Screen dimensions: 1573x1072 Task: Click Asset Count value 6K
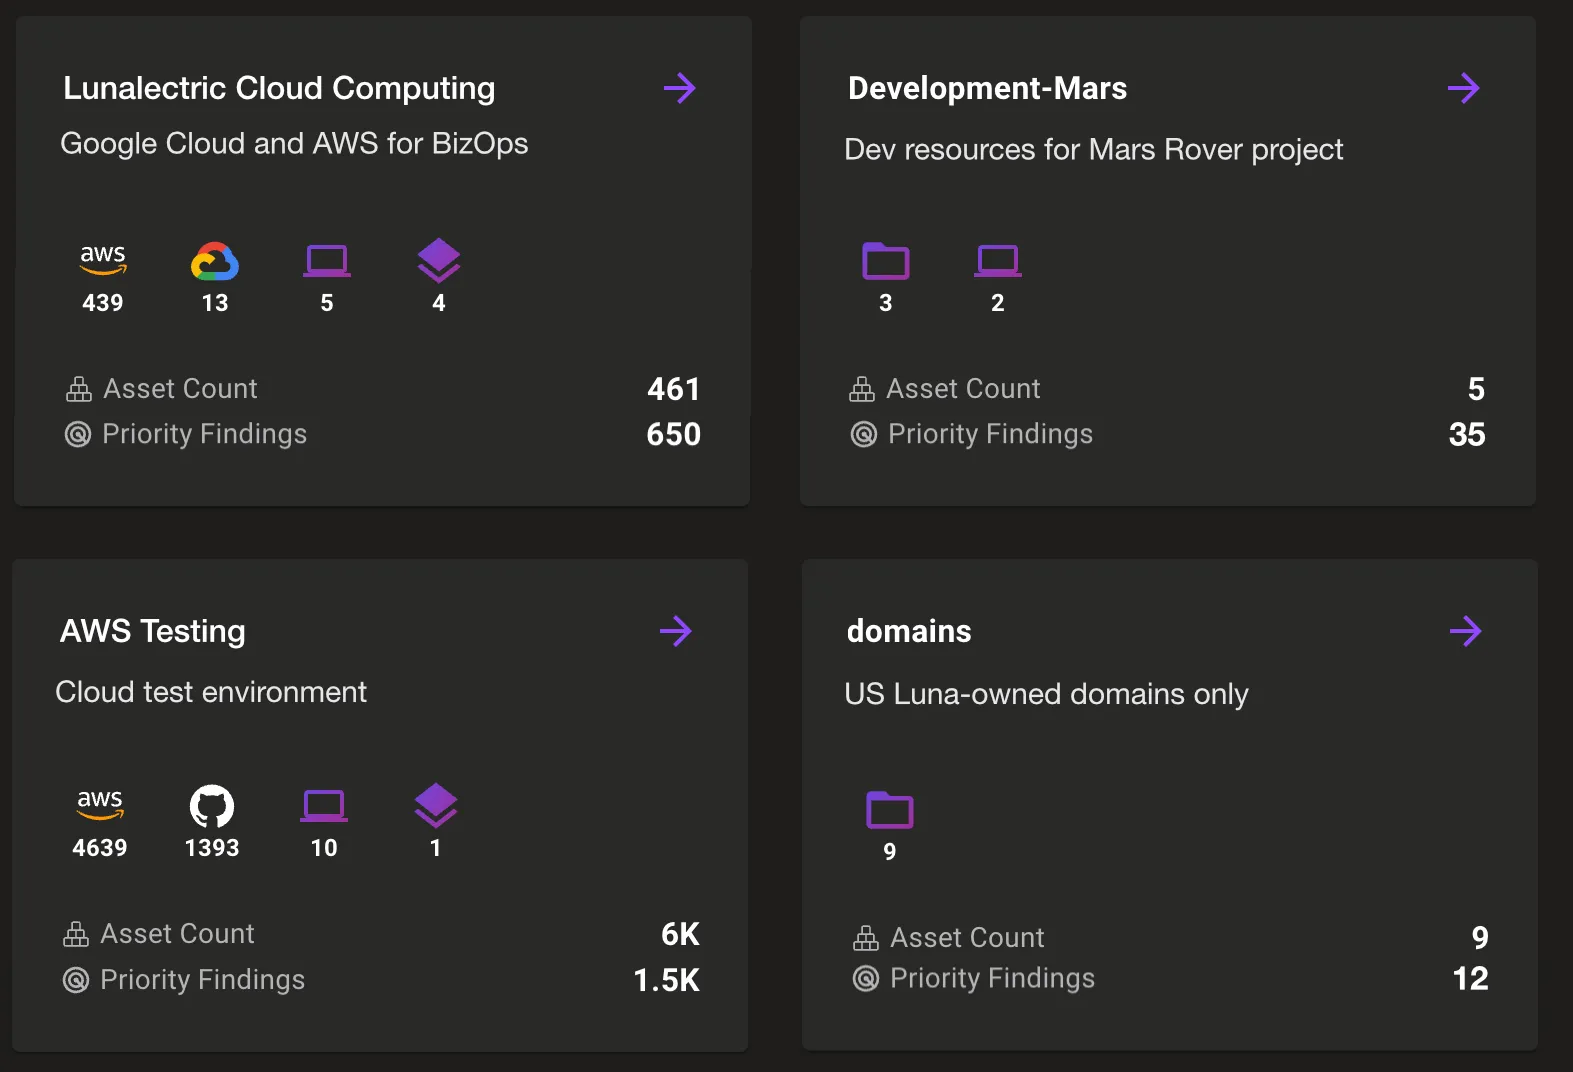680,934
